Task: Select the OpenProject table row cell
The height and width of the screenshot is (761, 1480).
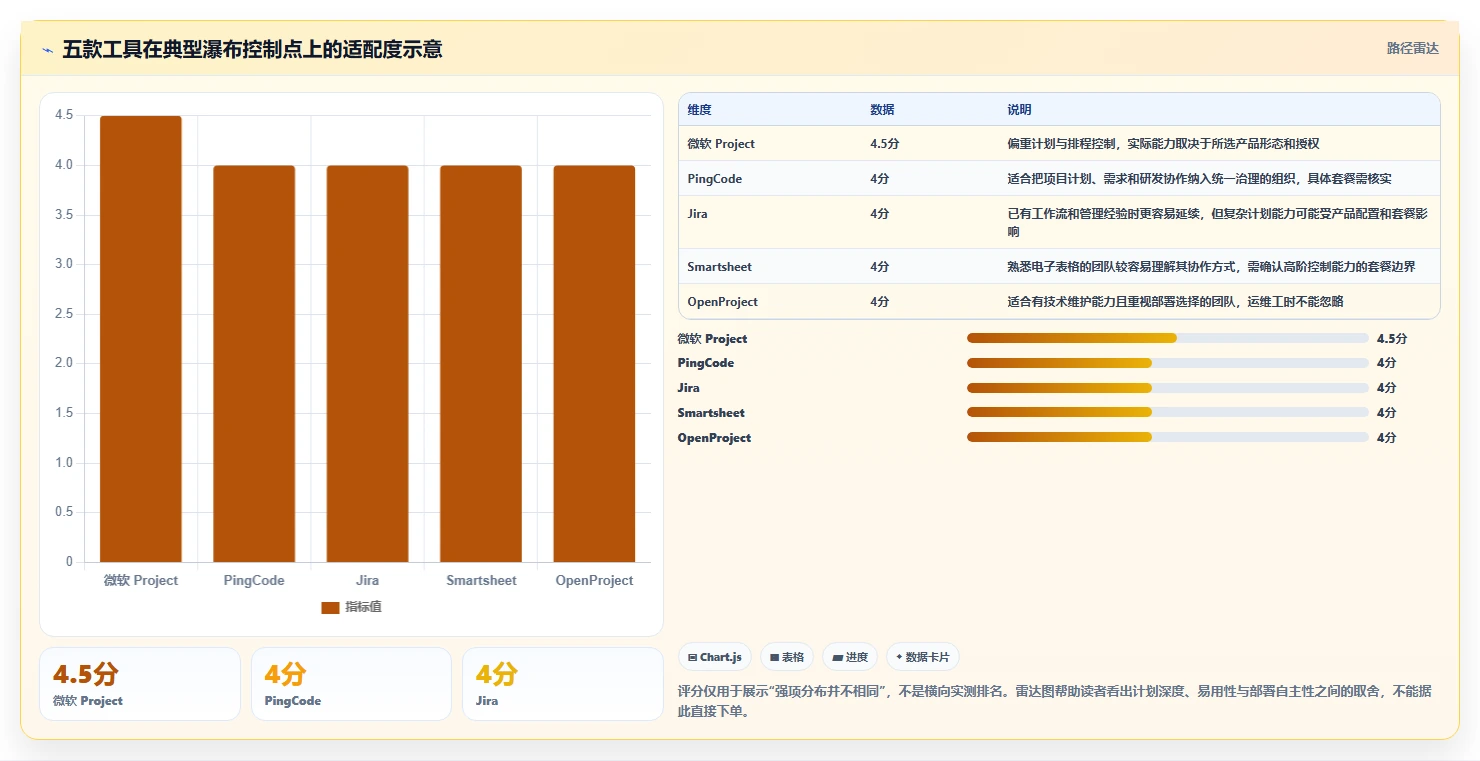Action: tap(722, 302)
